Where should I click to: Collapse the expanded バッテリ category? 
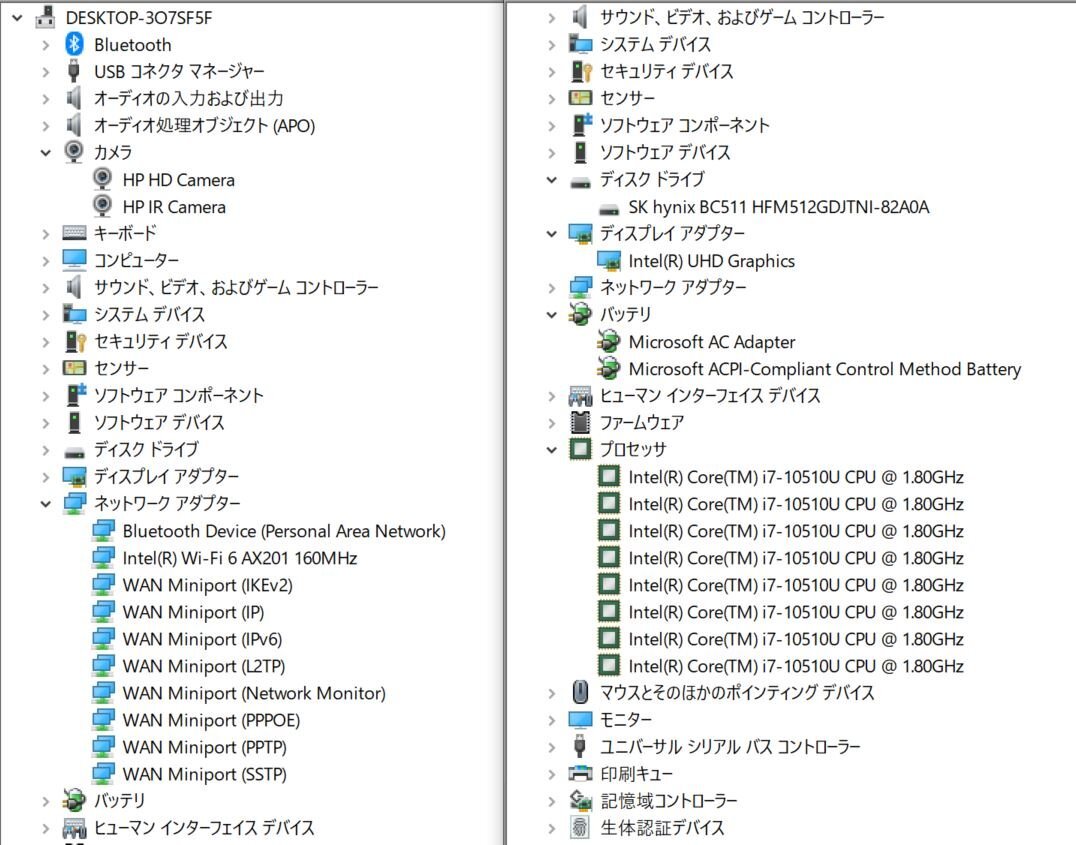click(552, 315)
